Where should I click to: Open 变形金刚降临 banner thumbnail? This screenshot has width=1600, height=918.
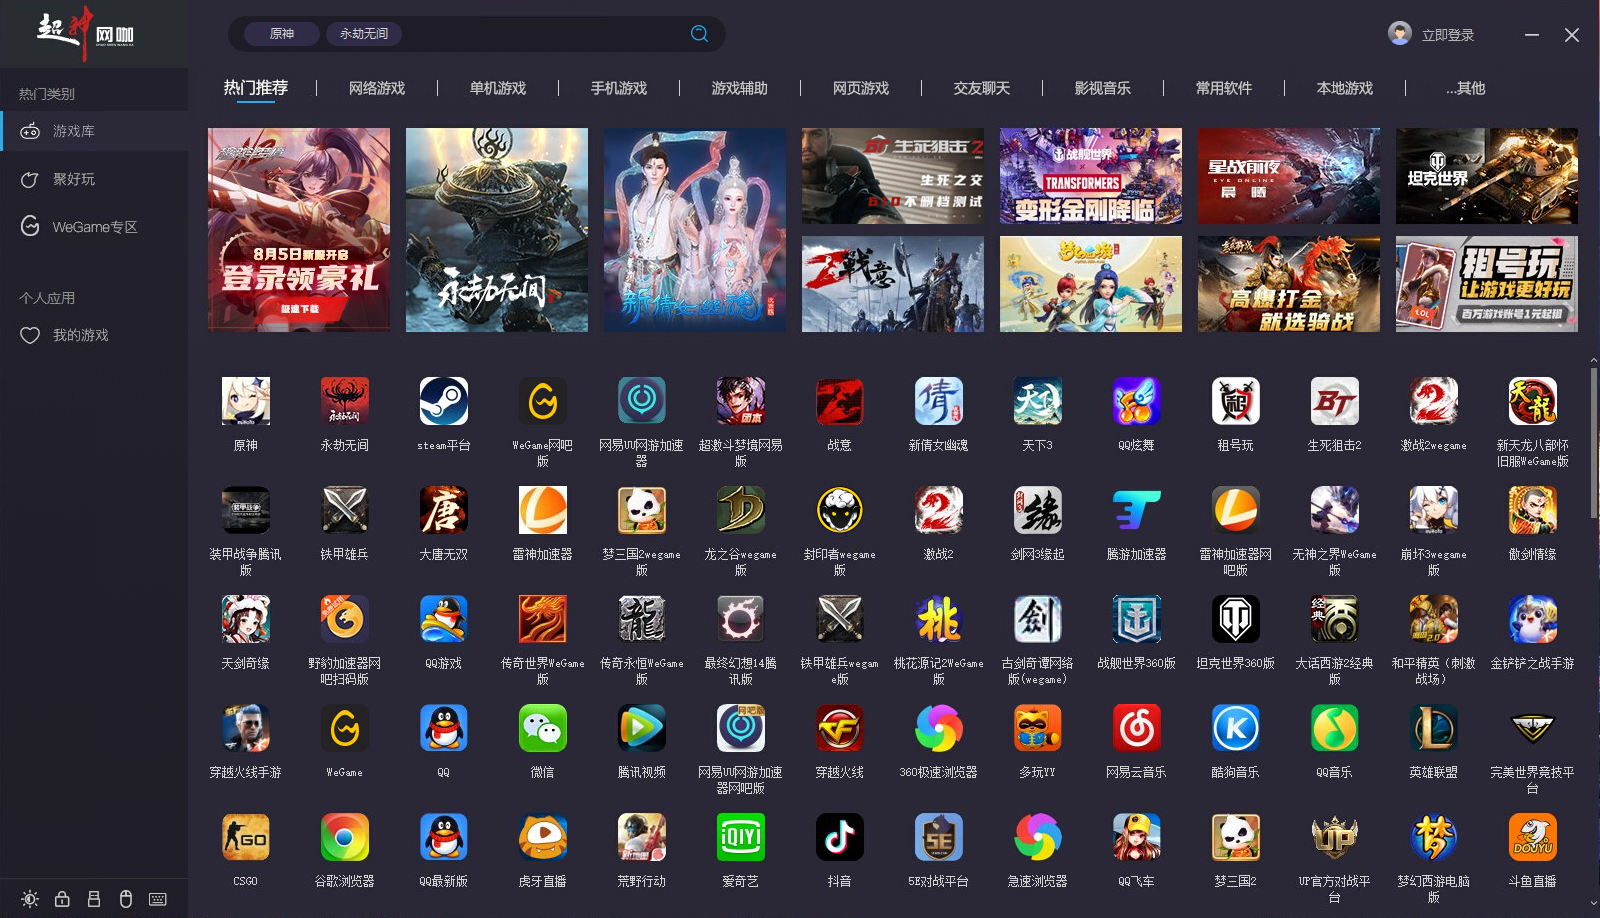1091,176
